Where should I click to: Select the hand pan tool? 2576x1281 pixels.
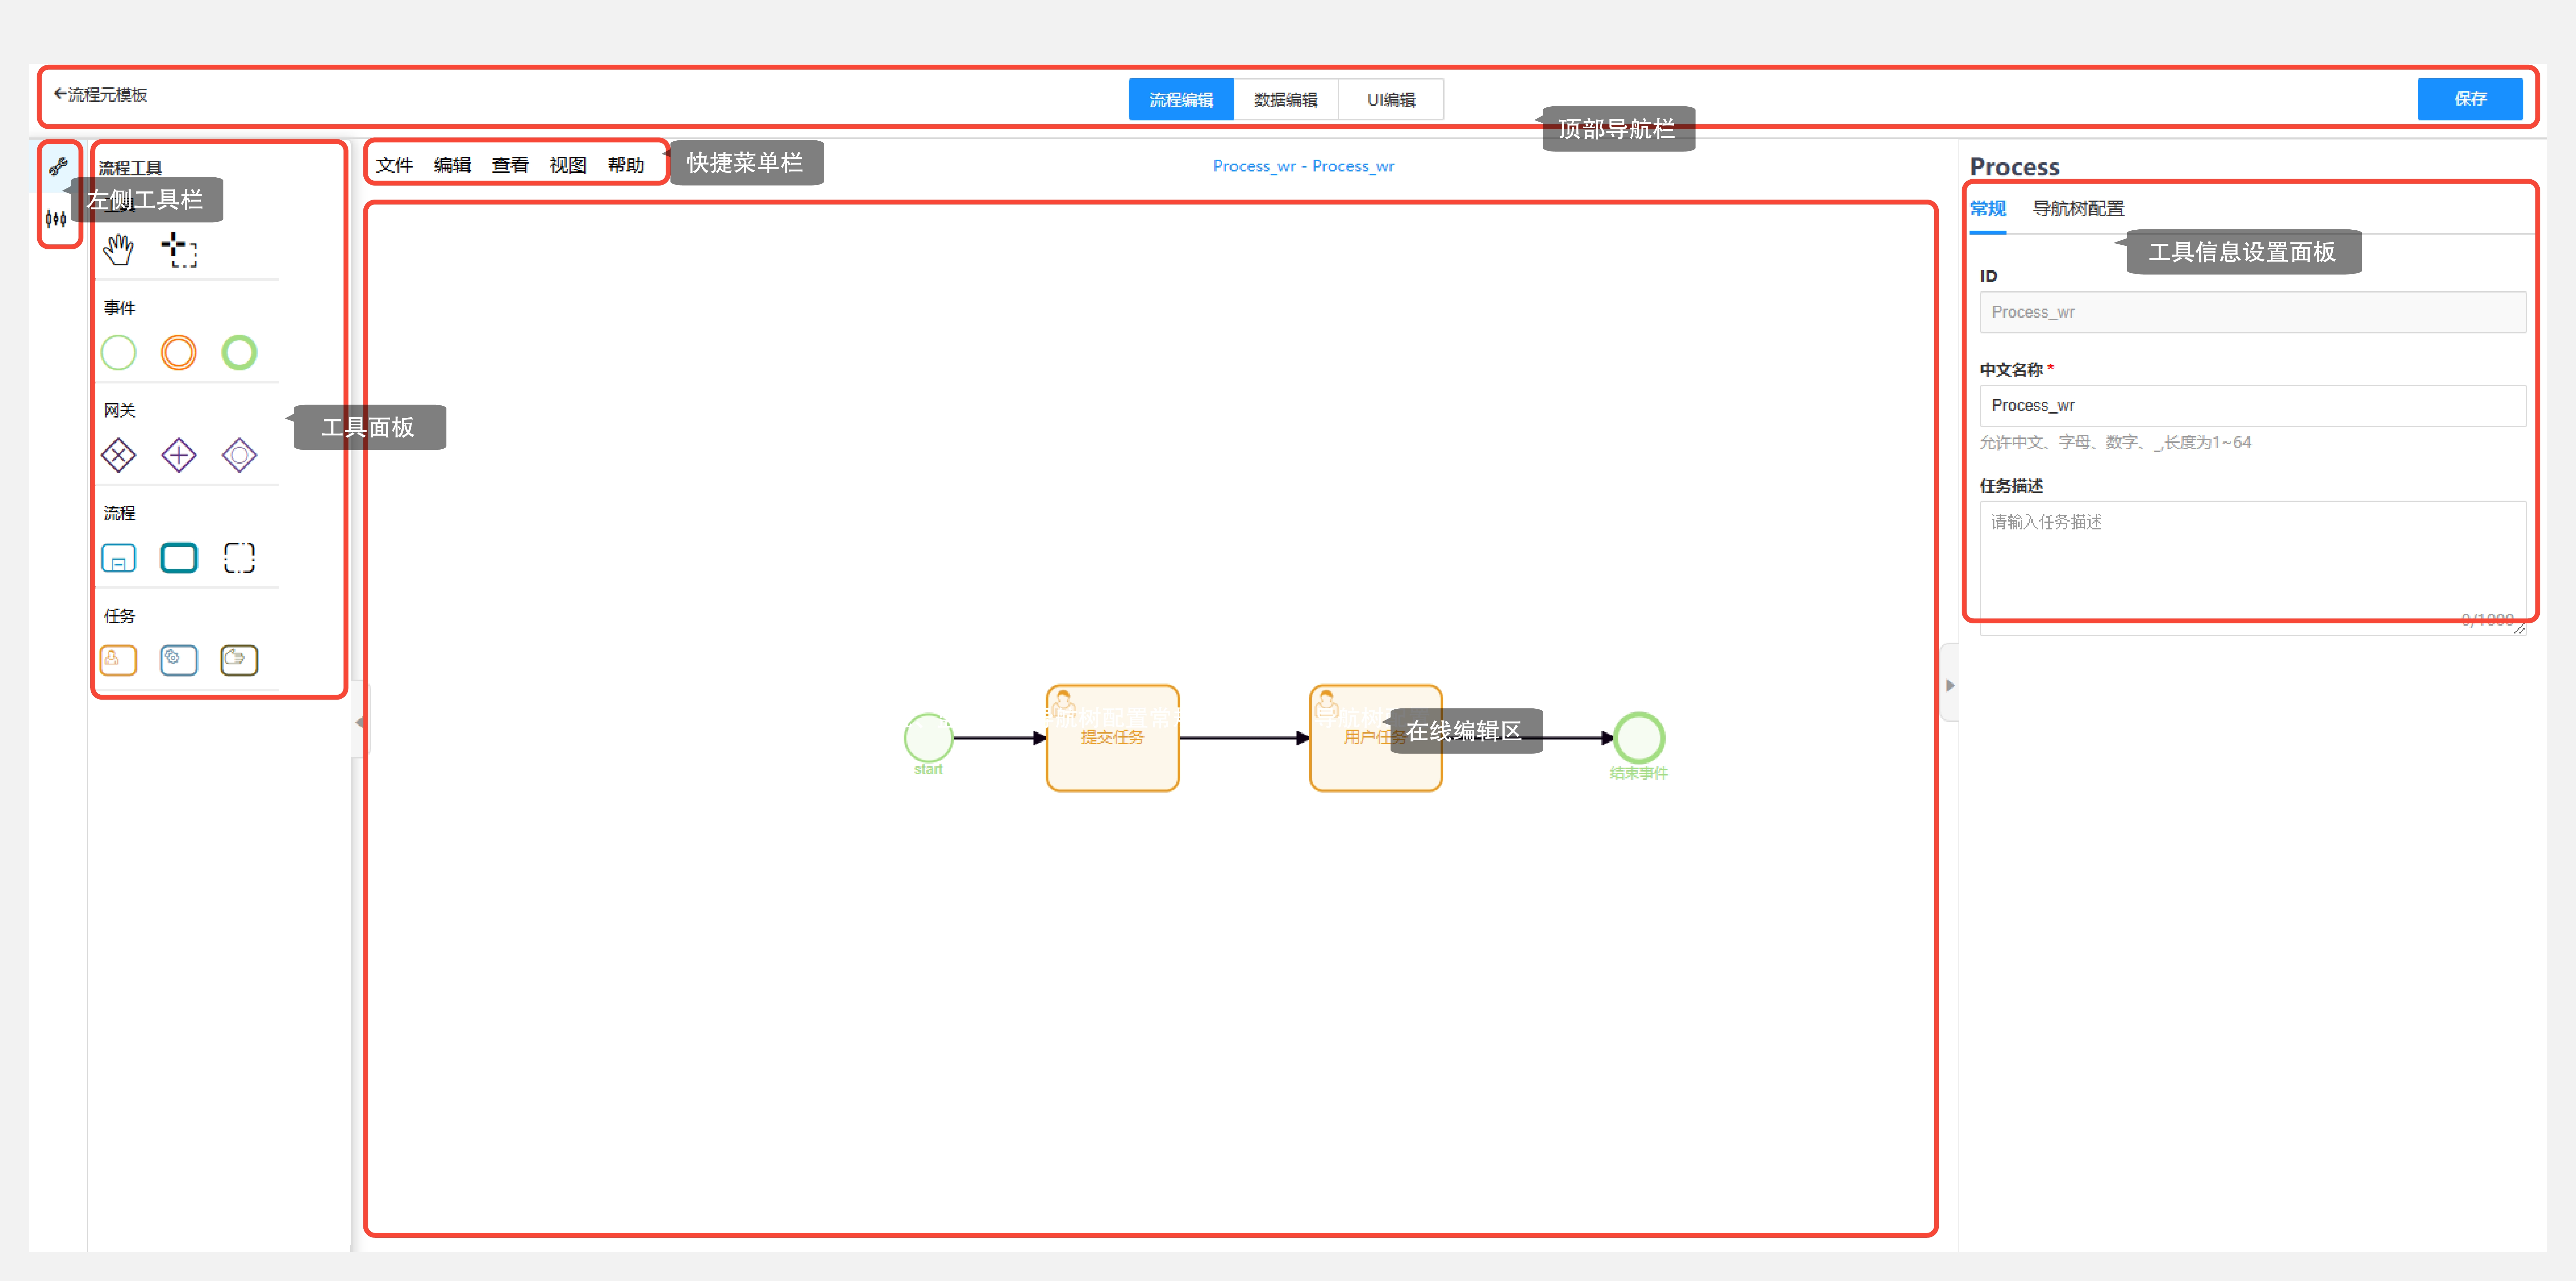[118, 249]
